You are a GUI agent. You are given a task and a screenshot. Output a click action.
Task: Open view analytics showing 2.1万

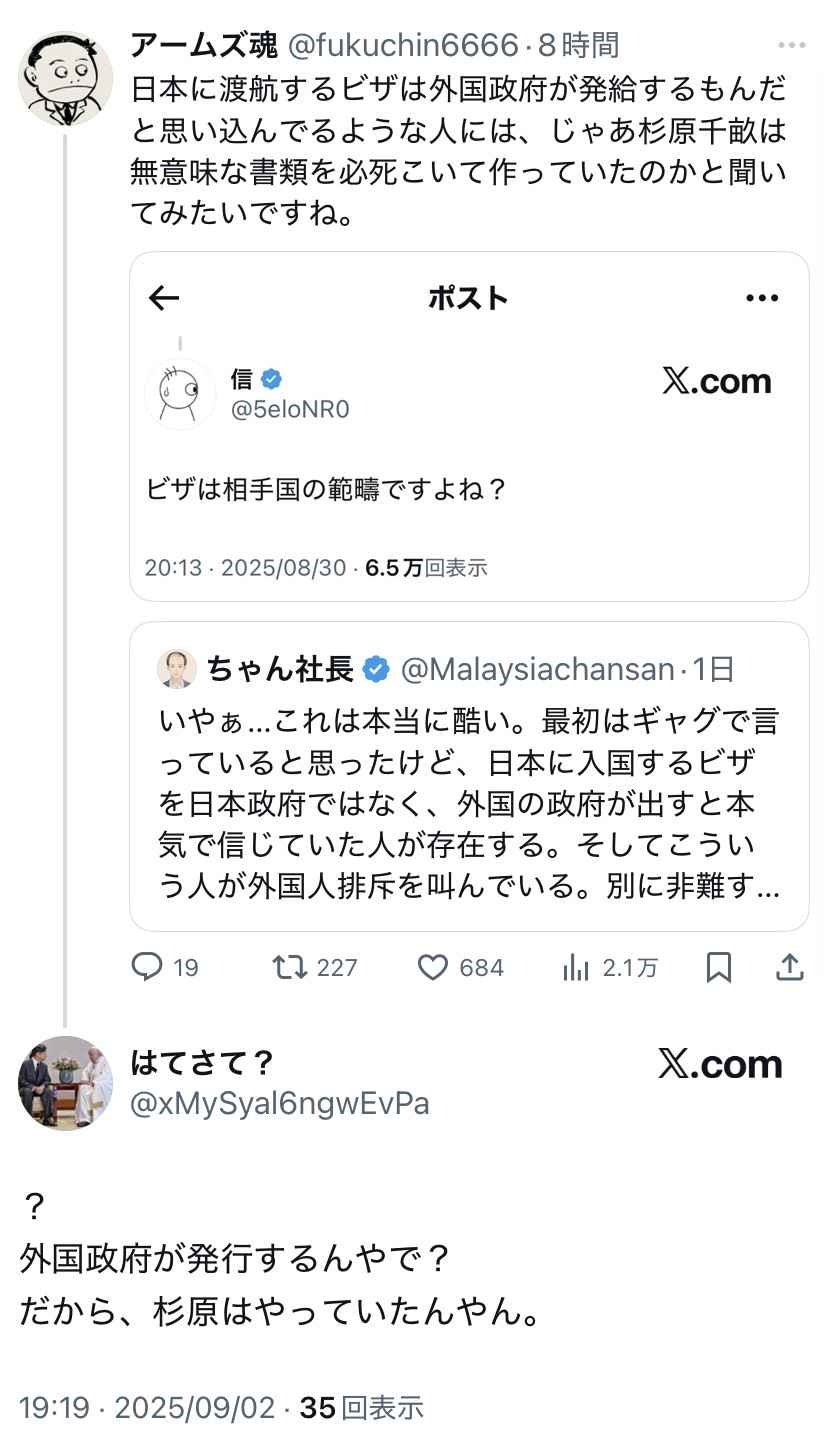pyautogui.click(x=576, y=967)
